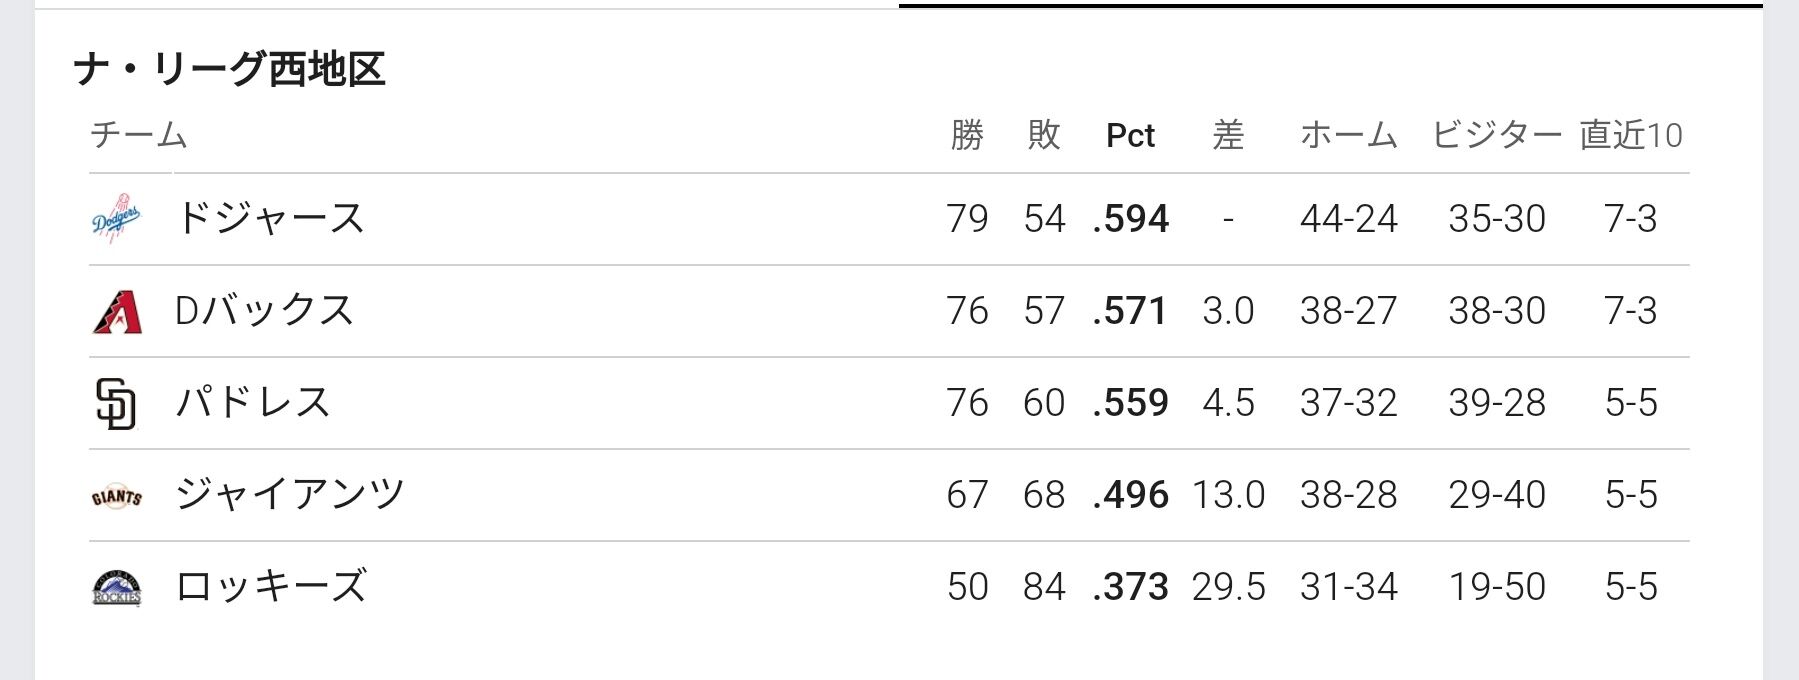Select the 直近10 column header
This screenshot has height=680, width=1799.
pyautogui.click(x=1631, y=135)
